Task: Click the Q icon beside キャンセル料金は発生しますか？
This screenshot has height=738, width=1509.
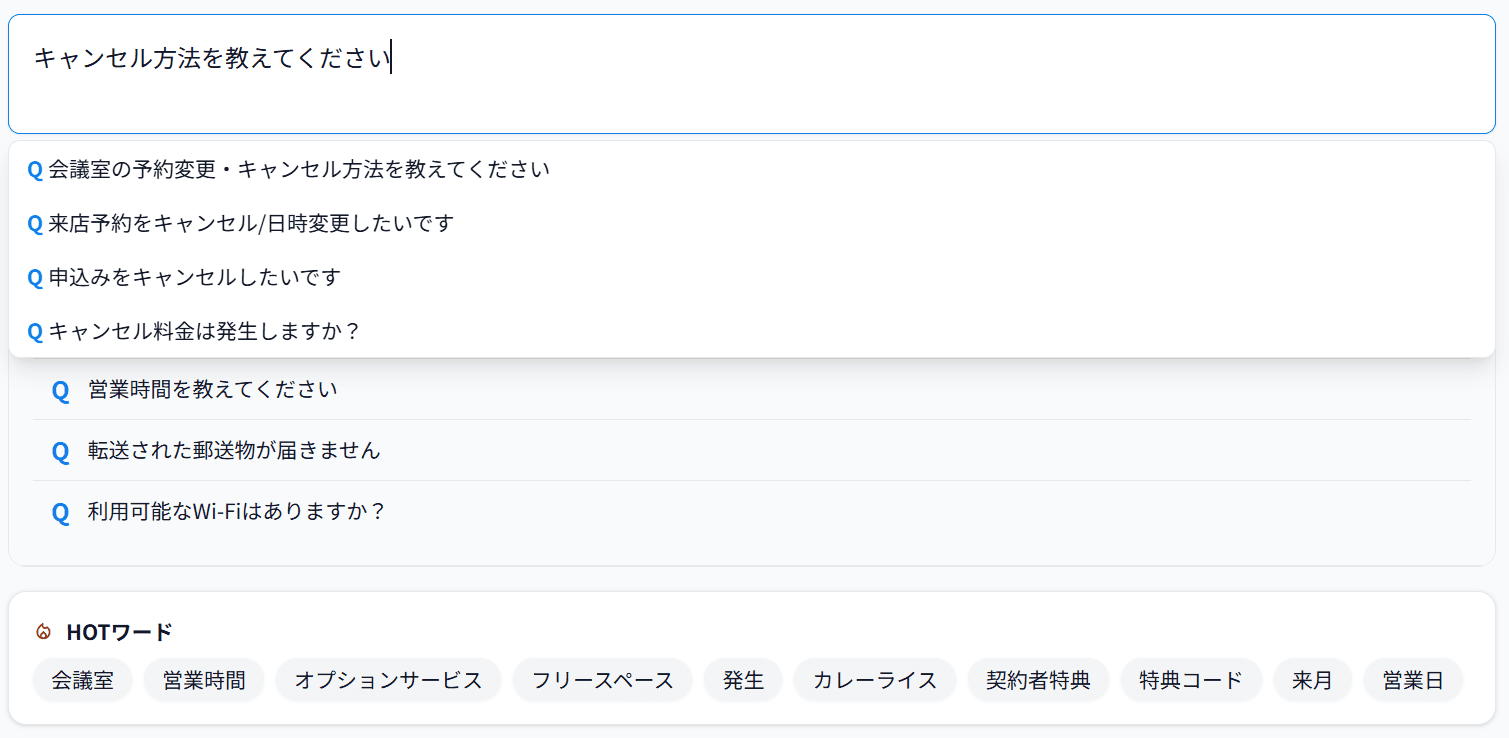Action: click(35, 331)
